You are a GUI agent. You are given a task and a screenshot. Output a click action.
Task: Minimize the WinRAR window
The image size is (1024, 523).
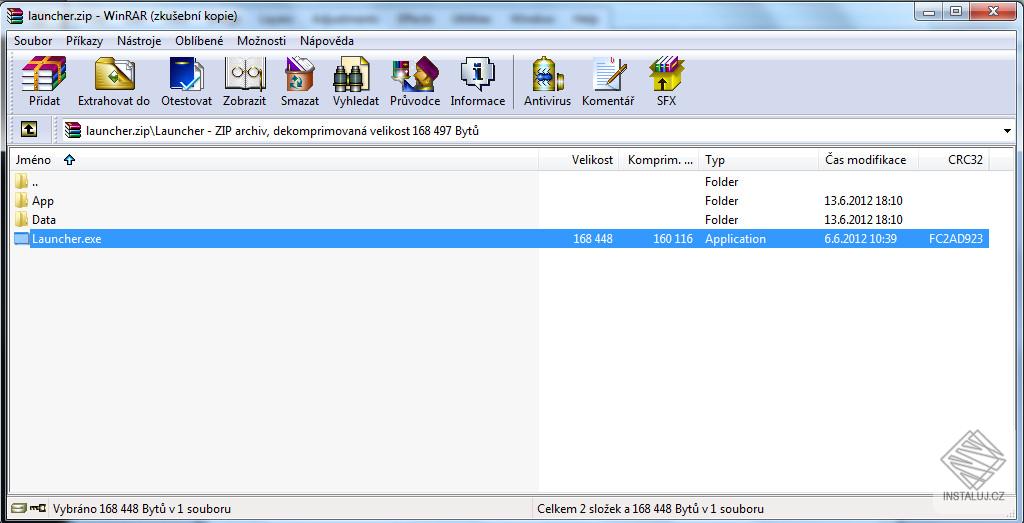929,12
